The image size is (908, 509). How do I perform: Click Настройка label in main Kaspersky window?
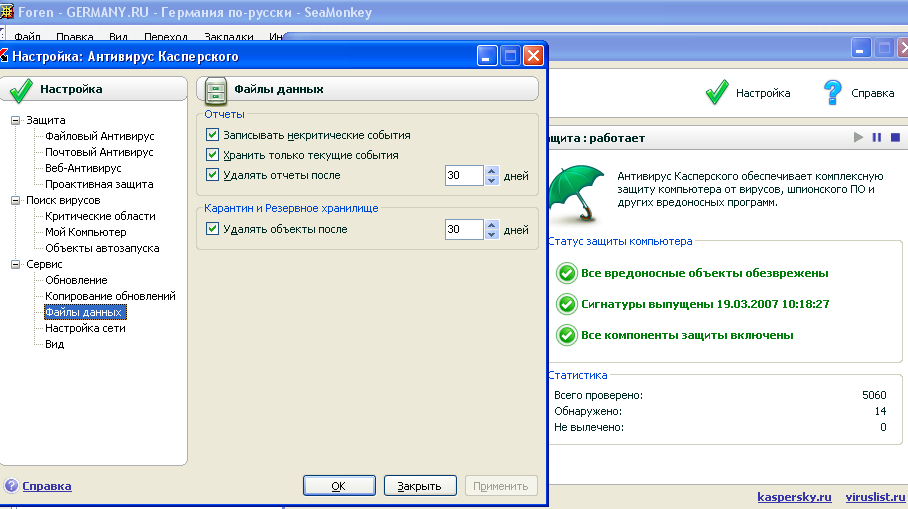[763, 93]
